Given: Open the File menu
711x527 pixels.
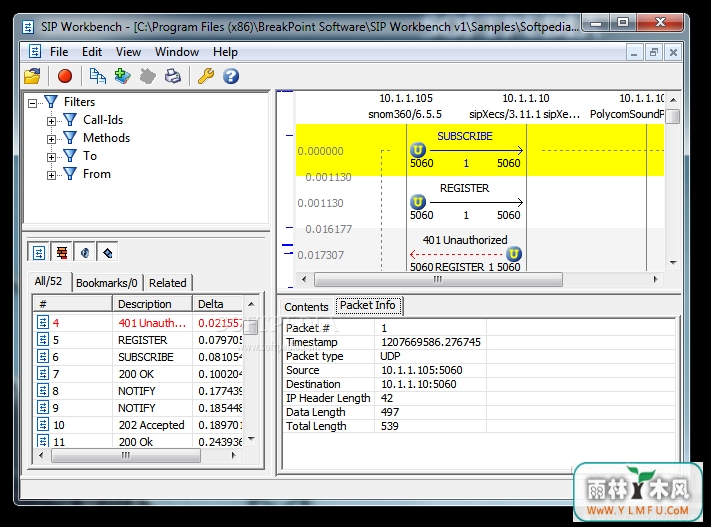Looking at the screenshot, I should [59, 52].
